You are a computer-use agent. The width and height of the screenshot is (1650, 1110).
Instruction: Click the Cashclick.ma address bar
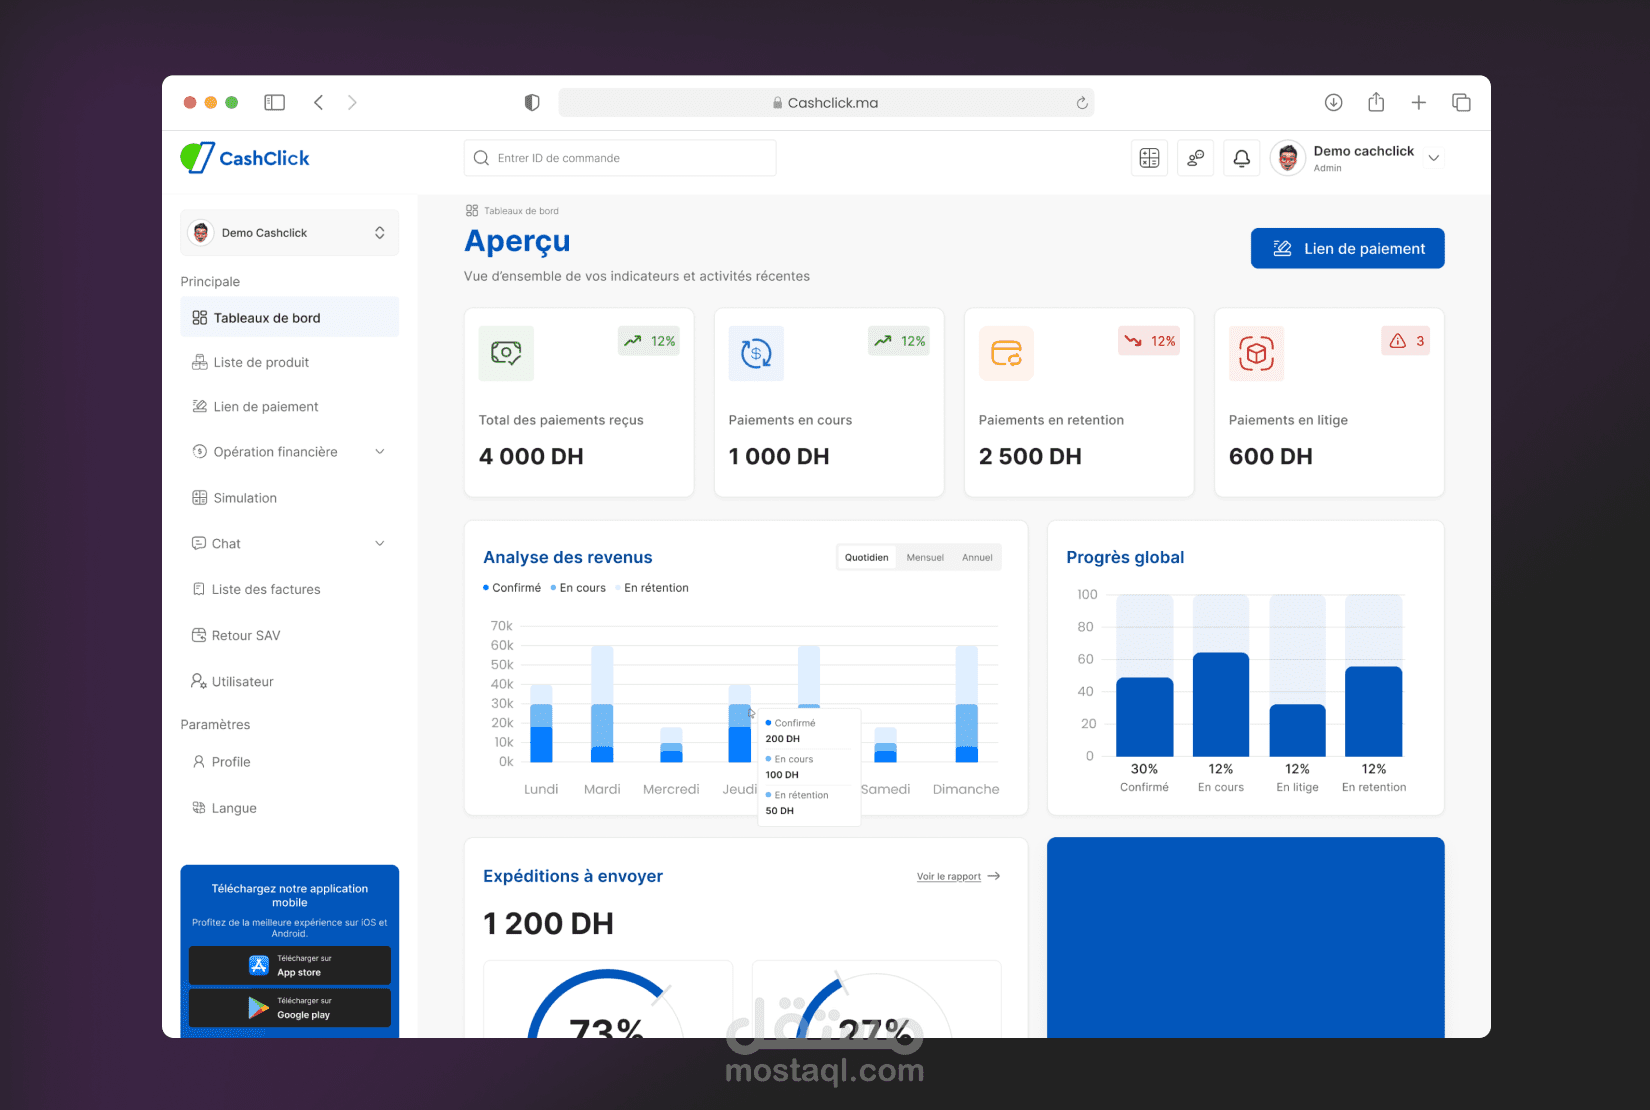[x=826, y=103]
